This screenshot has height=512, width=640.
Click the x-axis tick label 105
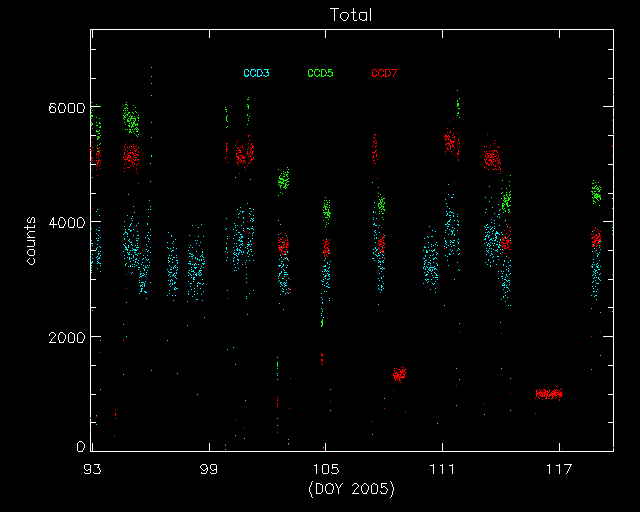tap(325, 468)
